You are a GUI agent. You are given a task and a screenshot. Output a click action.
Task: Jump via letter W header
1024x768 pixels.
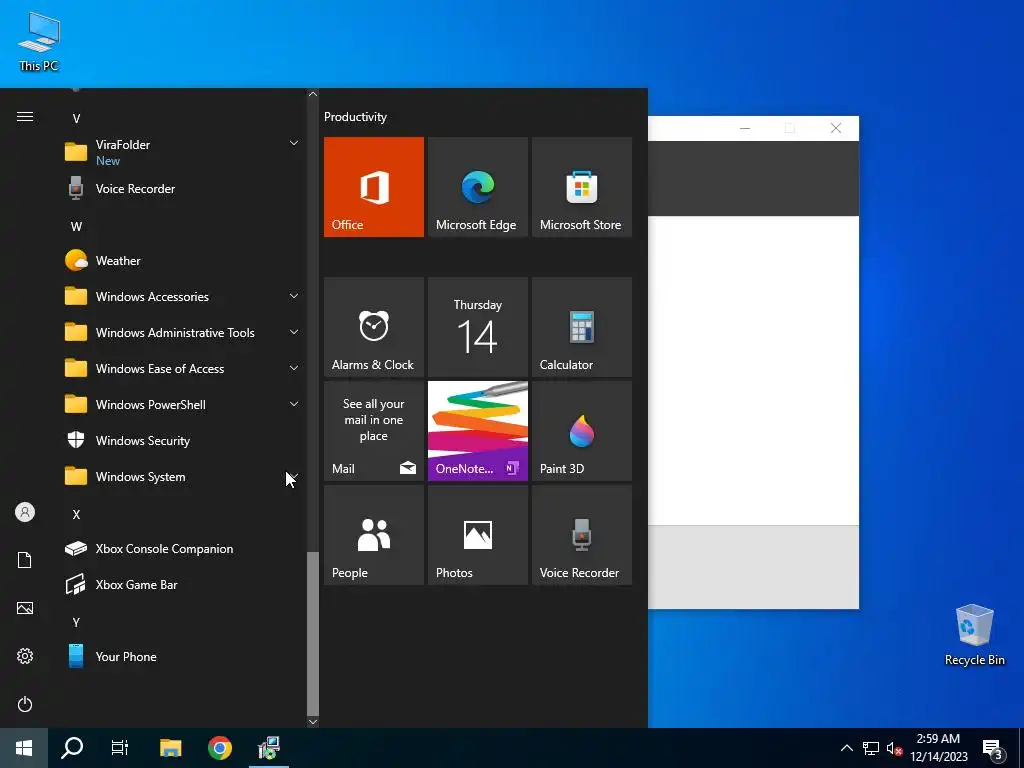(76, 227)
